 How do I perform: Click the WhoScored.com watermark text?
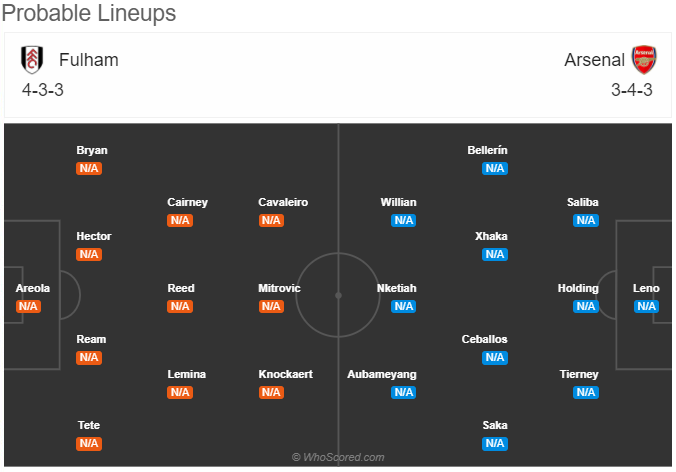coord(338,457)
